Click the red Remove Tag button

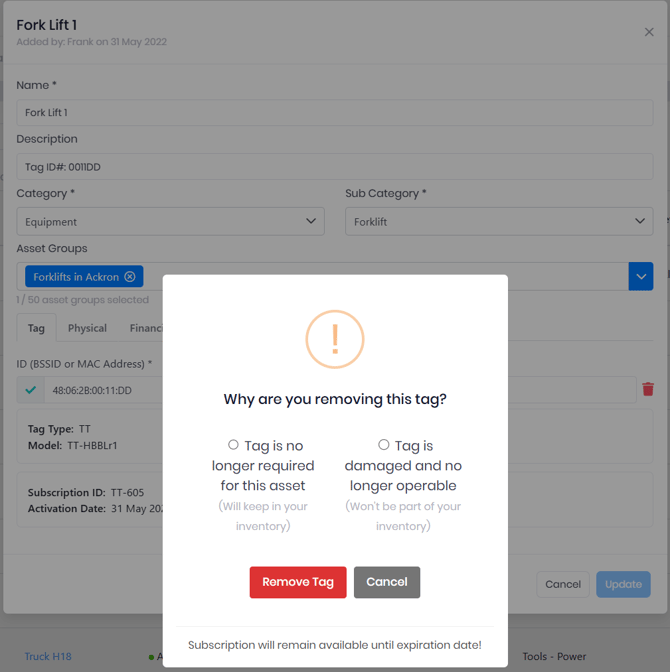pos(298,582)
